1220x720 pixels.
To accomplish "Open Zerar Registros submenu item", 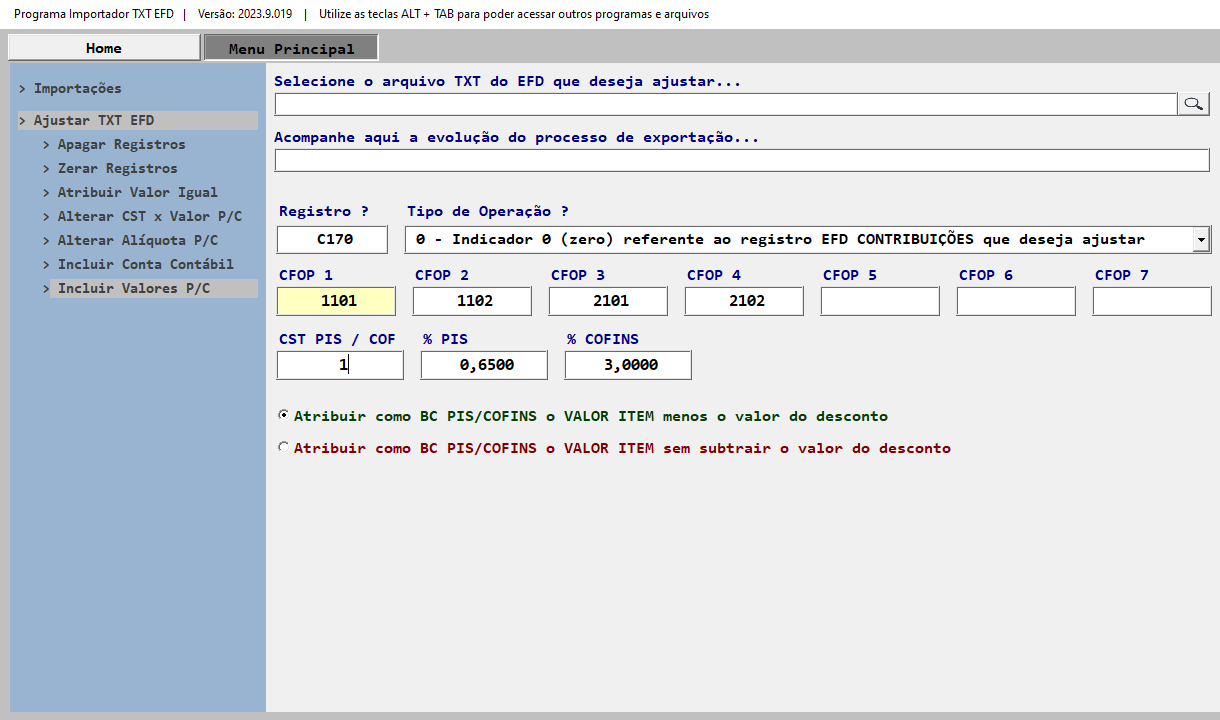I will point(117,168).
